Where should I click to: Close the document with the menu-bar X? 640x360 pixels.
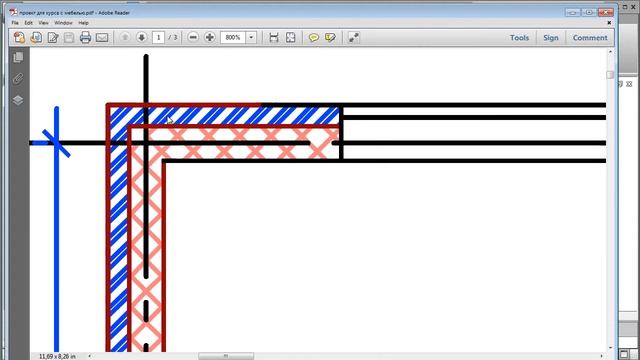(x=609, y=23)
